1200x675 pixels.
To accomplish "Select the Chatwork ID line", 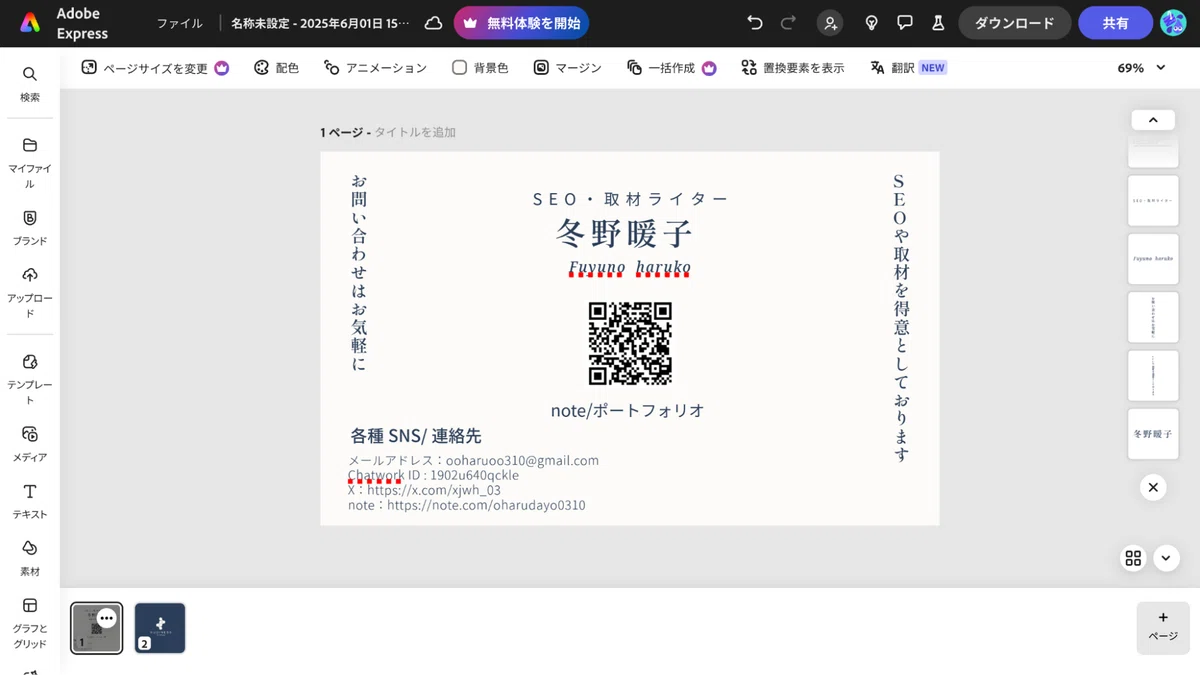I will 434,475.
